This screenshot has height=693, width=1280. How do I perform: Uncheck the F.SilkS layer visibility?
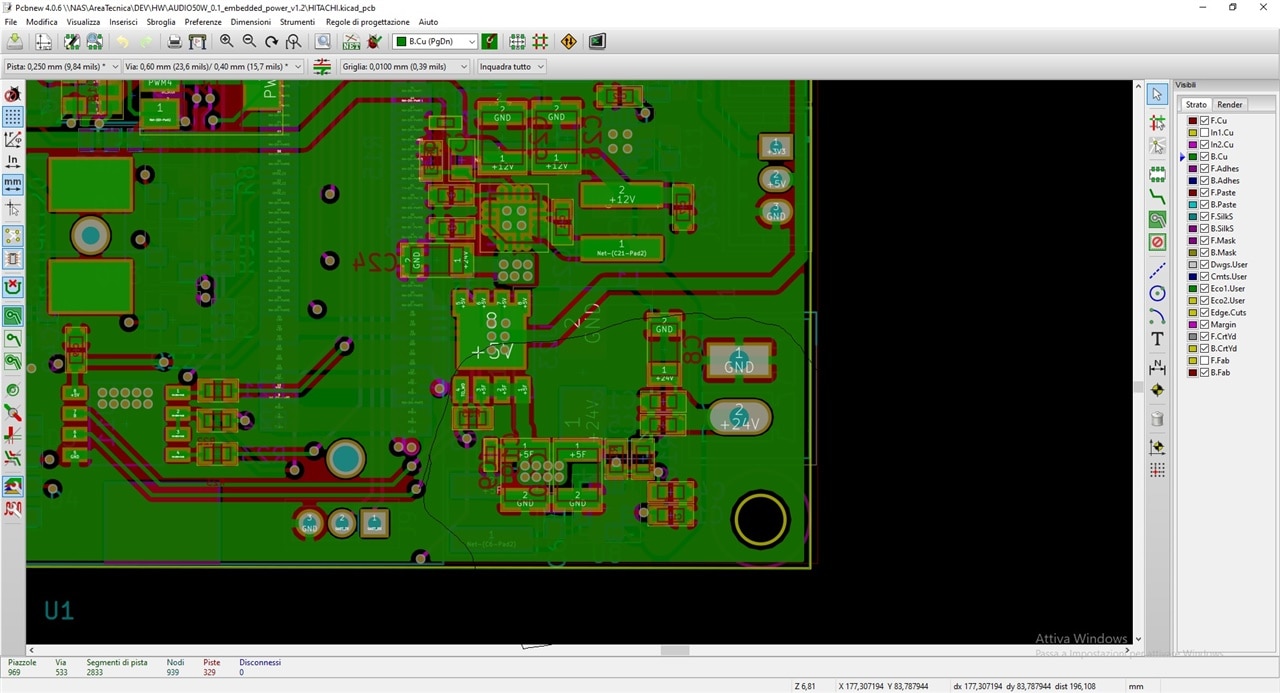point(1205,216)
